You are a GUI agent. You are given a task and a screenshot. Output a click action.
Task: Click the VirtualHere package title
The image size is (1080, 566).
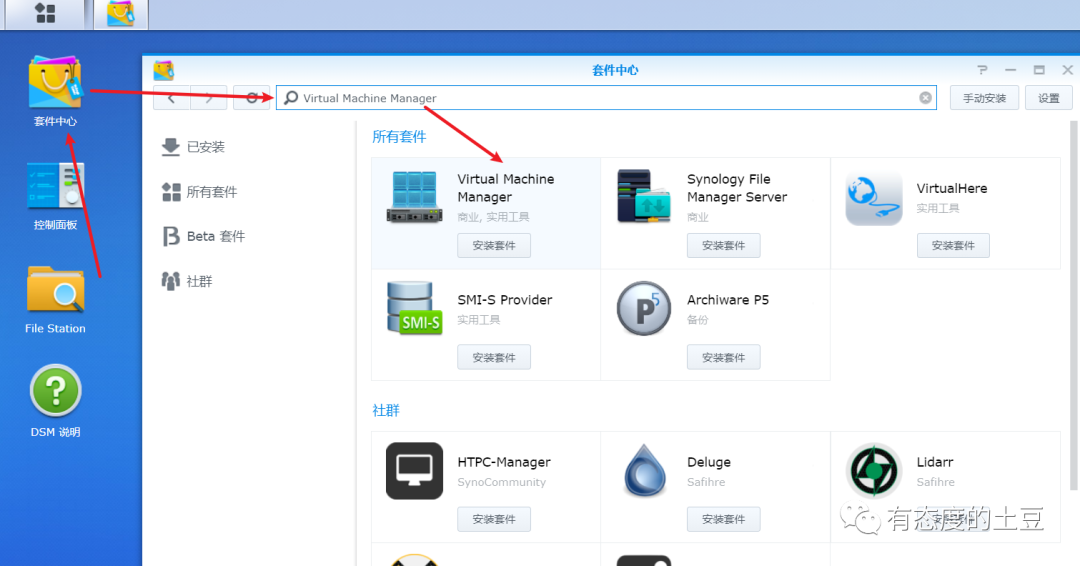point(952,188)
